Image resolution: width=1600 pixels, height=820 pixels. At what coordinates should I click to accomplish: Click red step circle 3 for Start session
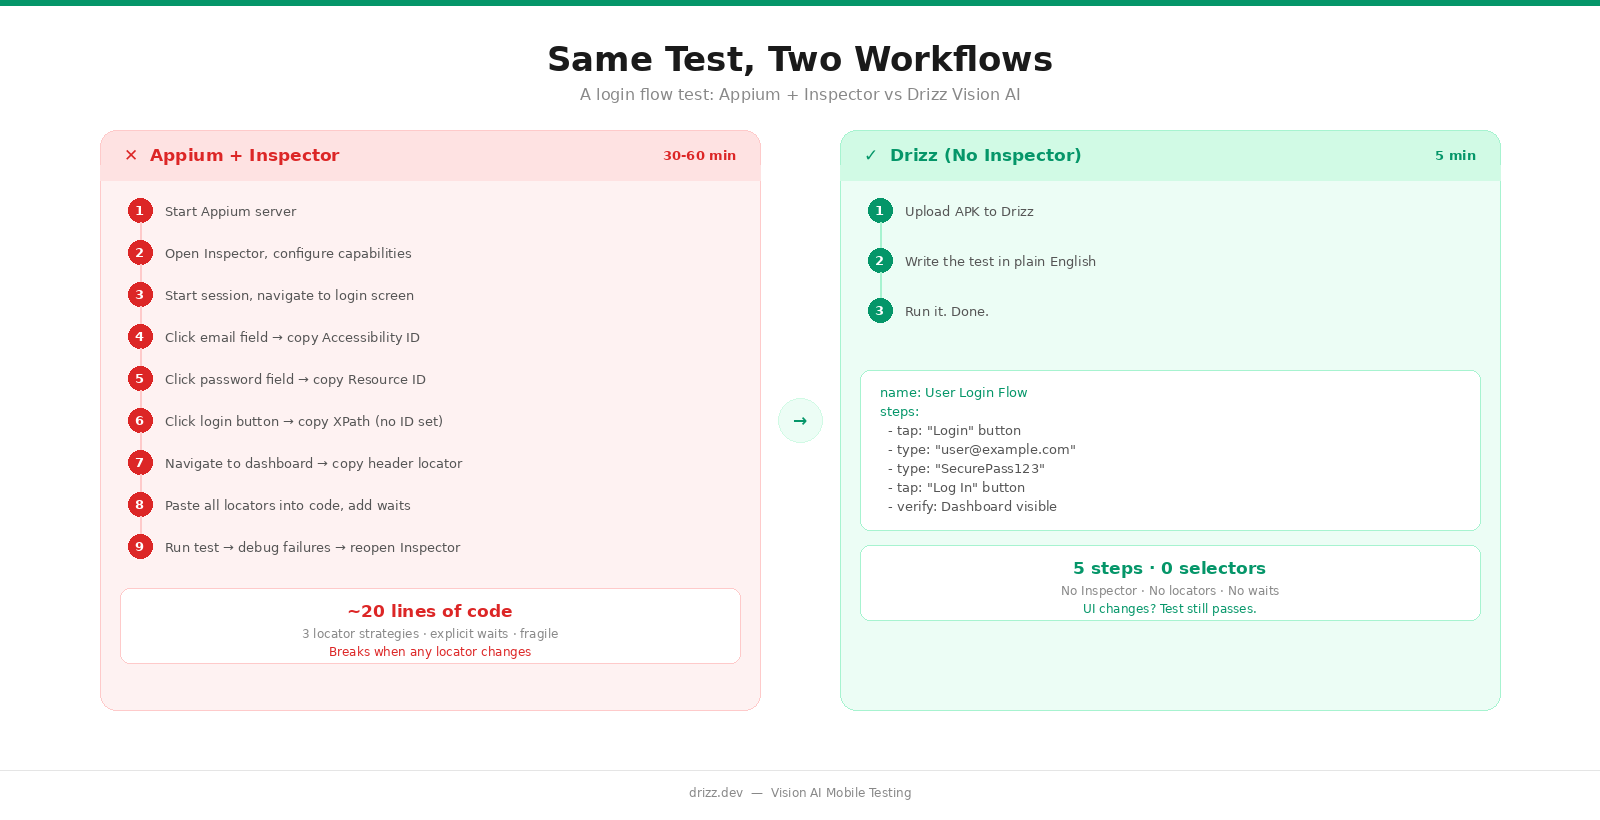140,295
